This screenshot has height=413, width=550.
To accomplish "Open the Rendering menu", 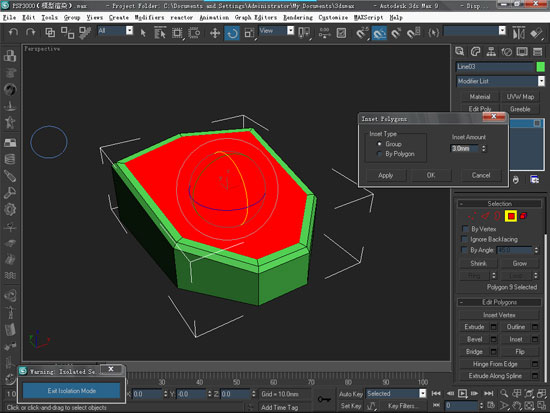I will coord(298,18).
